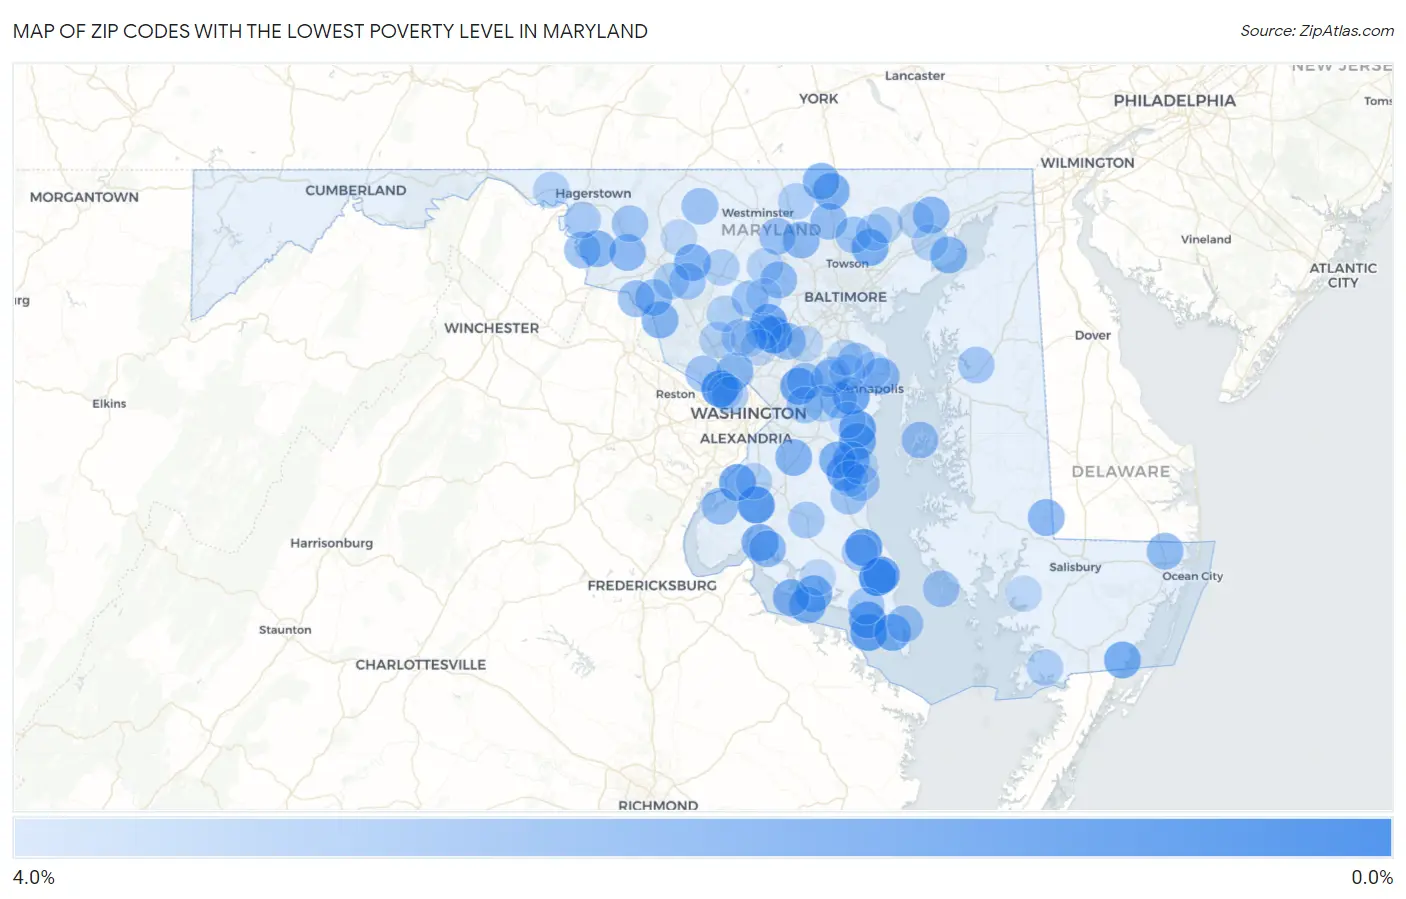Click the MORGANTOWN city label

coord(84,197)
